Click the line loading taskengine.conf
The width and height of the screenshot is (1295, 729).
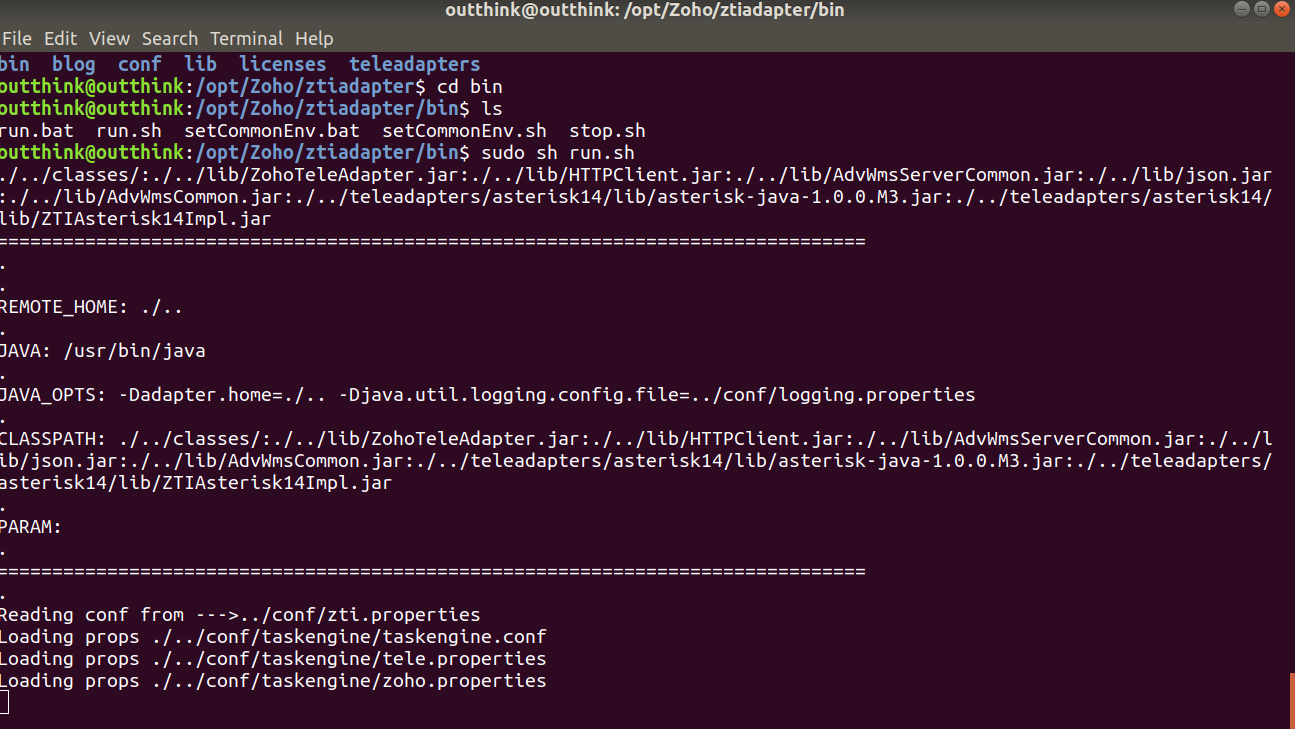click(273, 637)
